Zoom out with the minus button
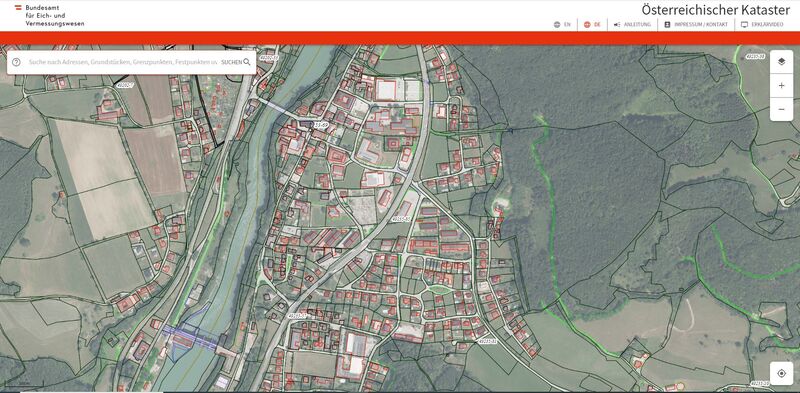The image size is (800, 393). [781, 109]
